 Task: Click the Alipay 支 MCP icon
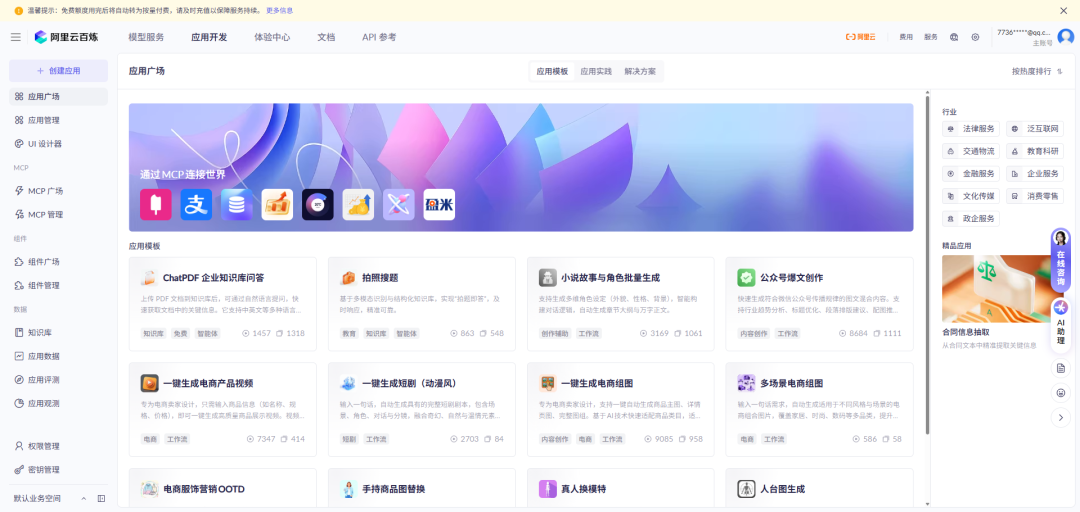196,205
